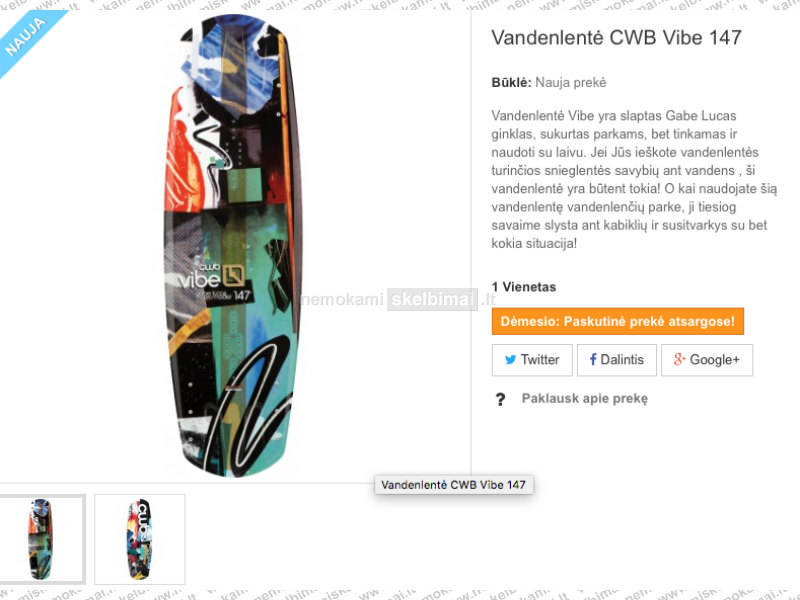Click the Vandenlentė CWB Vibe 147 tooltip
Viewport: 800px width, 600px height.
click(x=454, y=485)
